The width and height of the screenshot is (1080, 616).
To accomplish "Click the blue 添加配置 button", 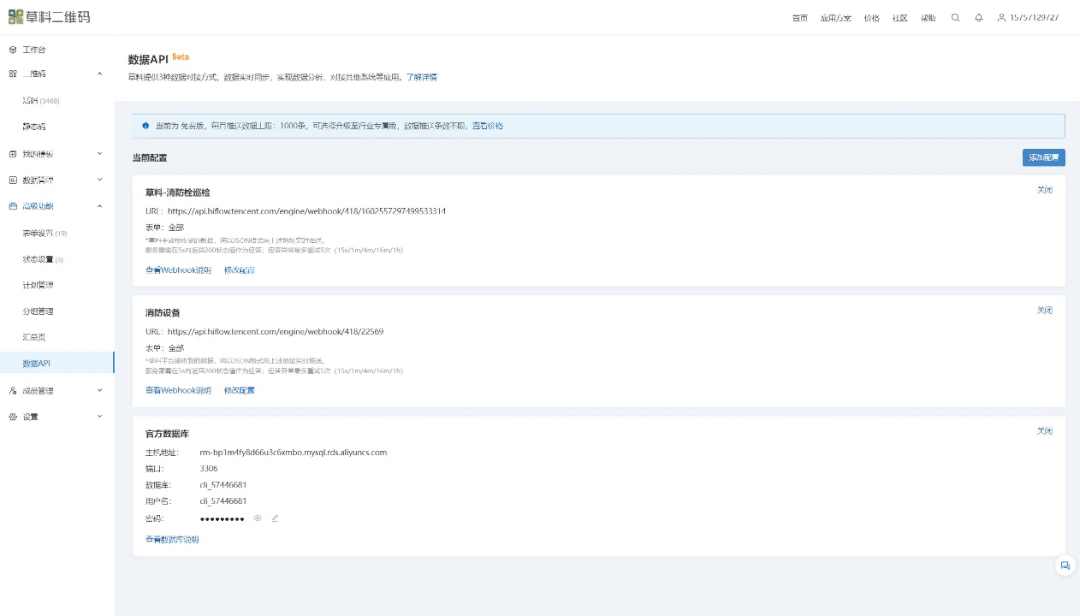I will 1043,157.
